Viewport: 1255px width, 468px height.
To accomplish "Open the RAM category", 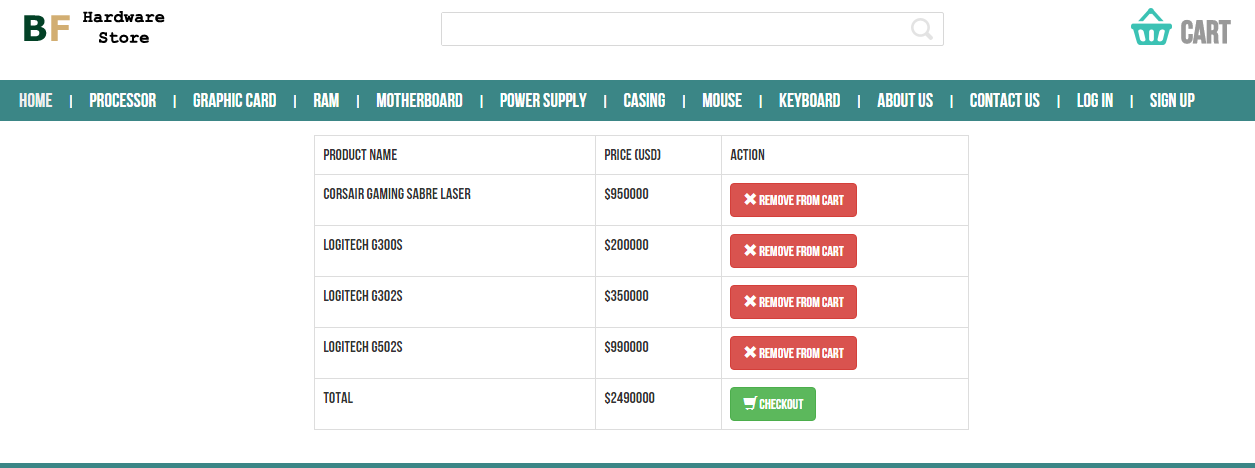I will click(x=326, y=101).
